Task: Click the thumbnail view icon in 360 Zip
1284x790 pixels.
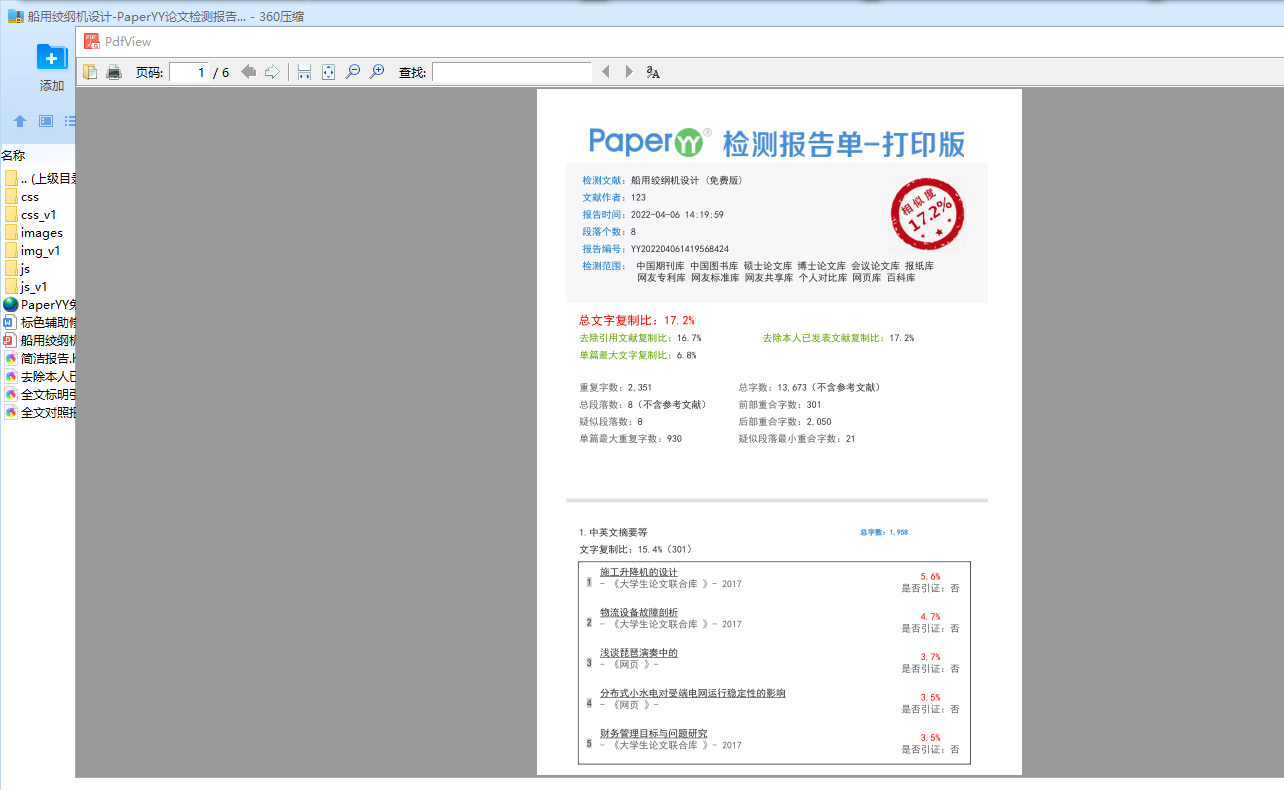Action: 46,121
